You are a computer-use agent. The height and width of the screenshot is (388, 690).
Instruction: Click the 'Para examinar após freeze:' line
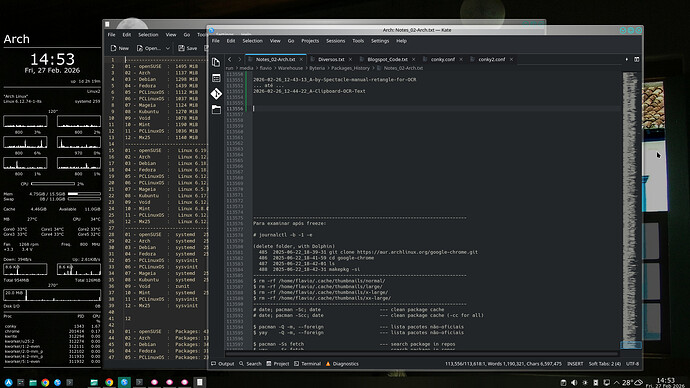point(289,223)
